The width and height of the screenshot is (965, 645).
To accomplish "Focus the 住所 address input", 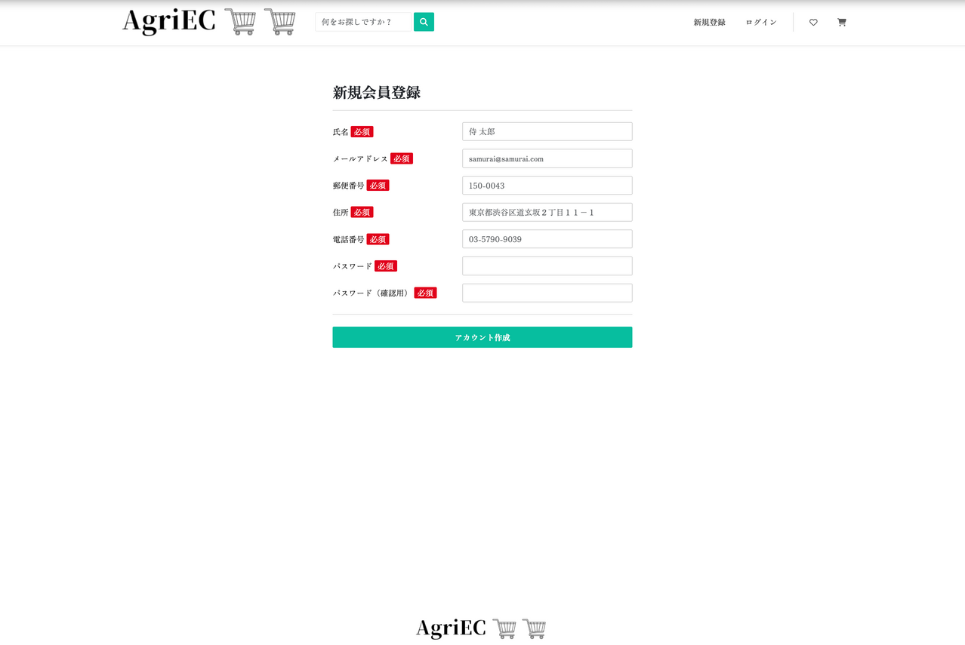I will click(547, 212).
